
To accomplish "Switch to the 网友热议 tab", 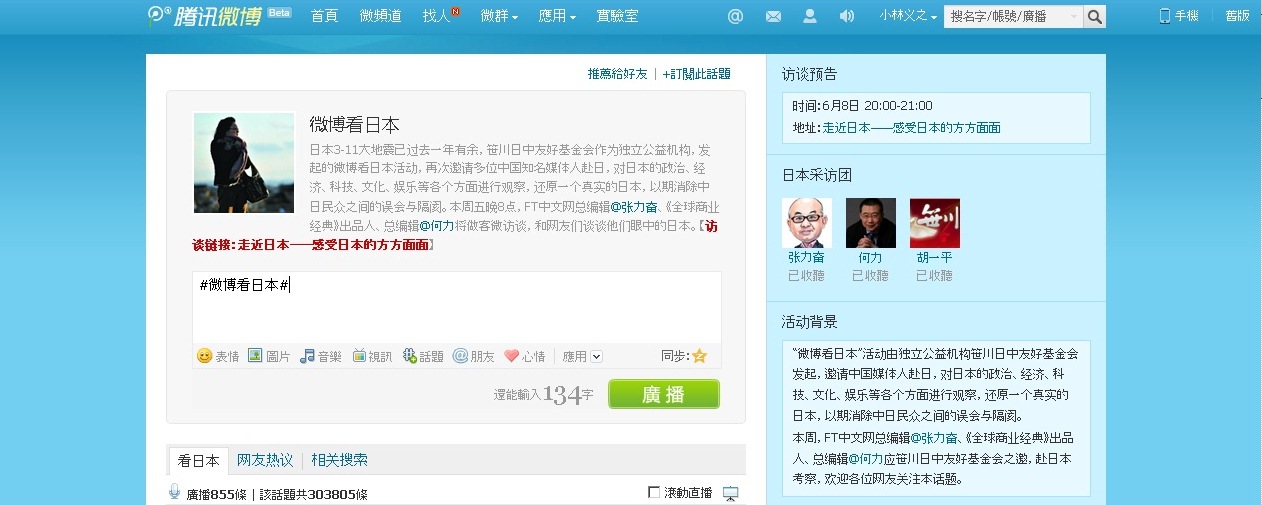I will point(265,461).
